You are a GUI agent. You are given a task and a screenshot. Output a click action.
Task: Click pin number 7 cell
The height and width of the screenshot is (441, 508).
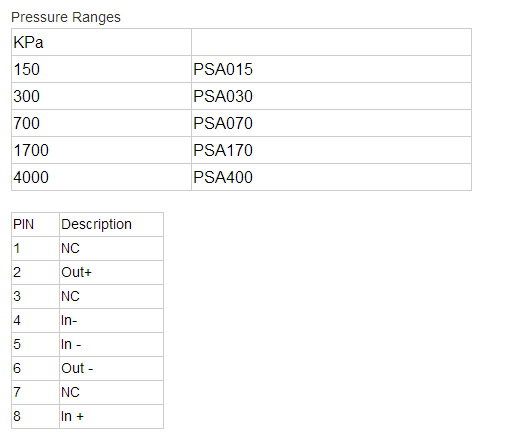tap(35, 392)
